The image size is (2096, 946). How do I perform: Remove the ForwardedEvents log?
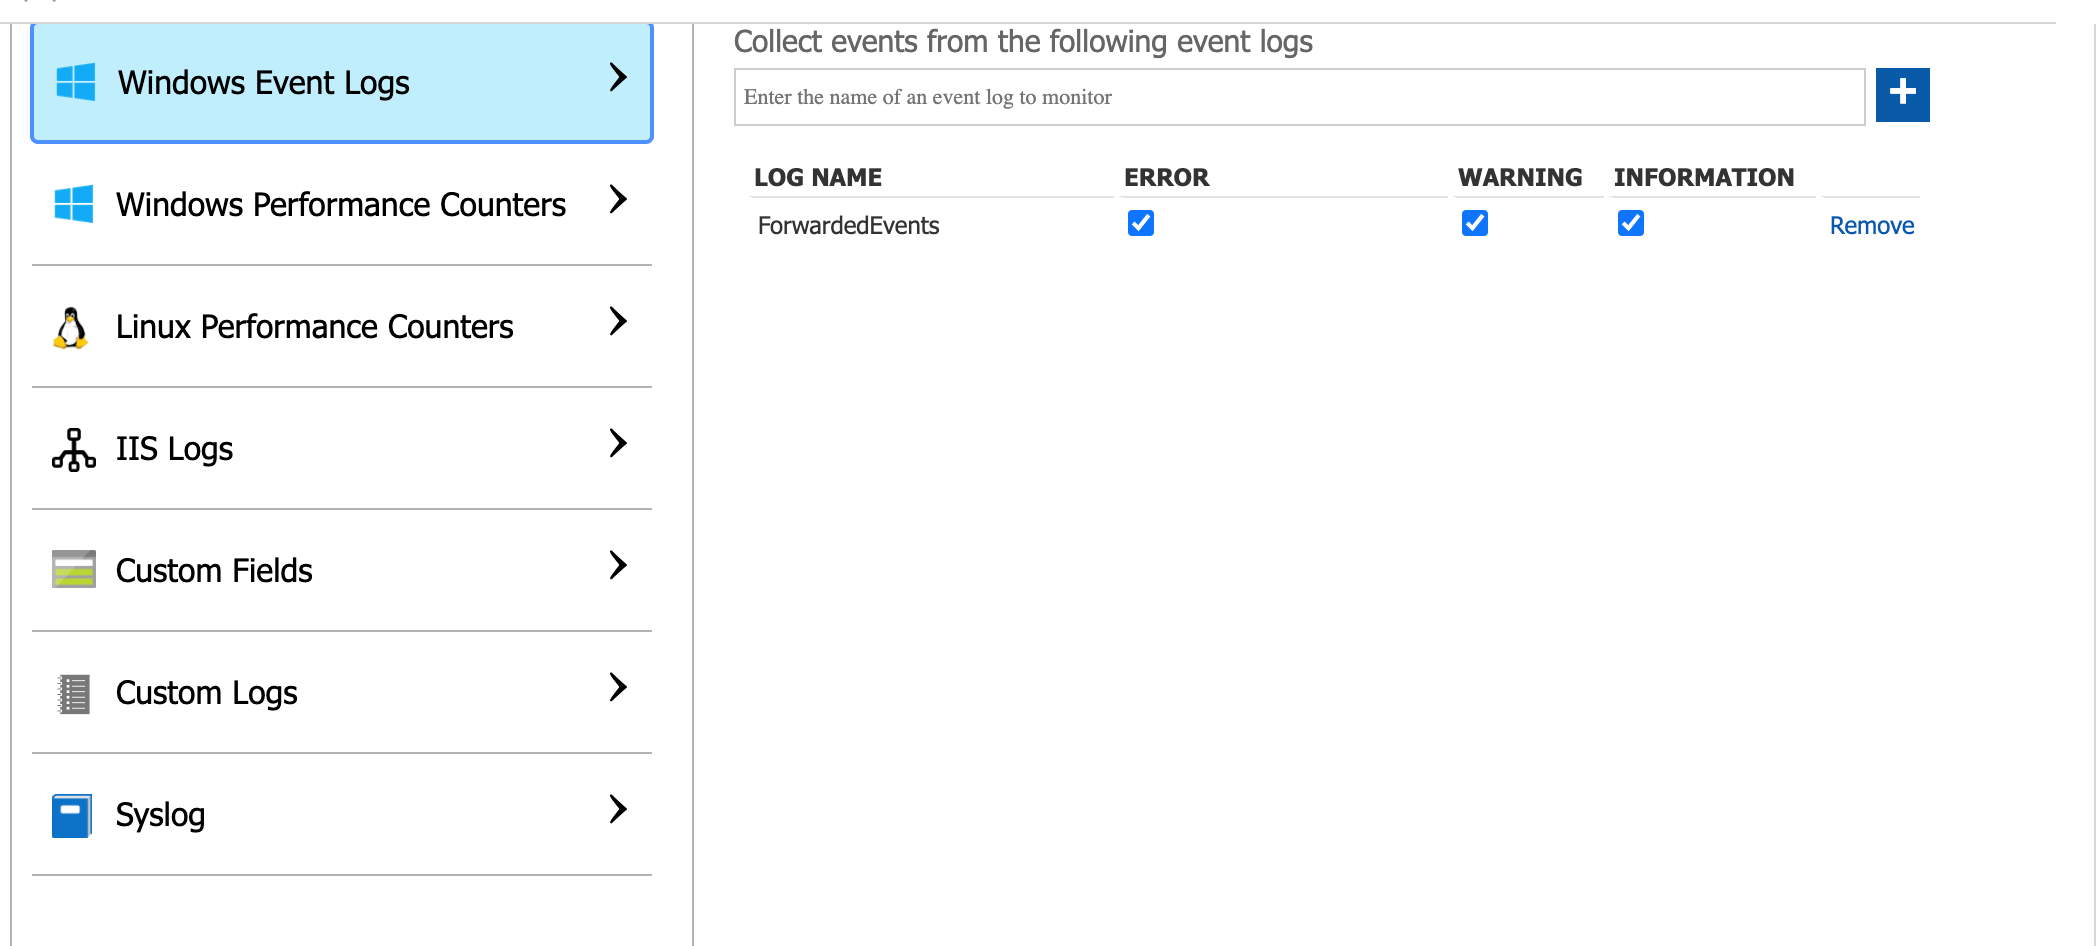[x=1872, y=226]
